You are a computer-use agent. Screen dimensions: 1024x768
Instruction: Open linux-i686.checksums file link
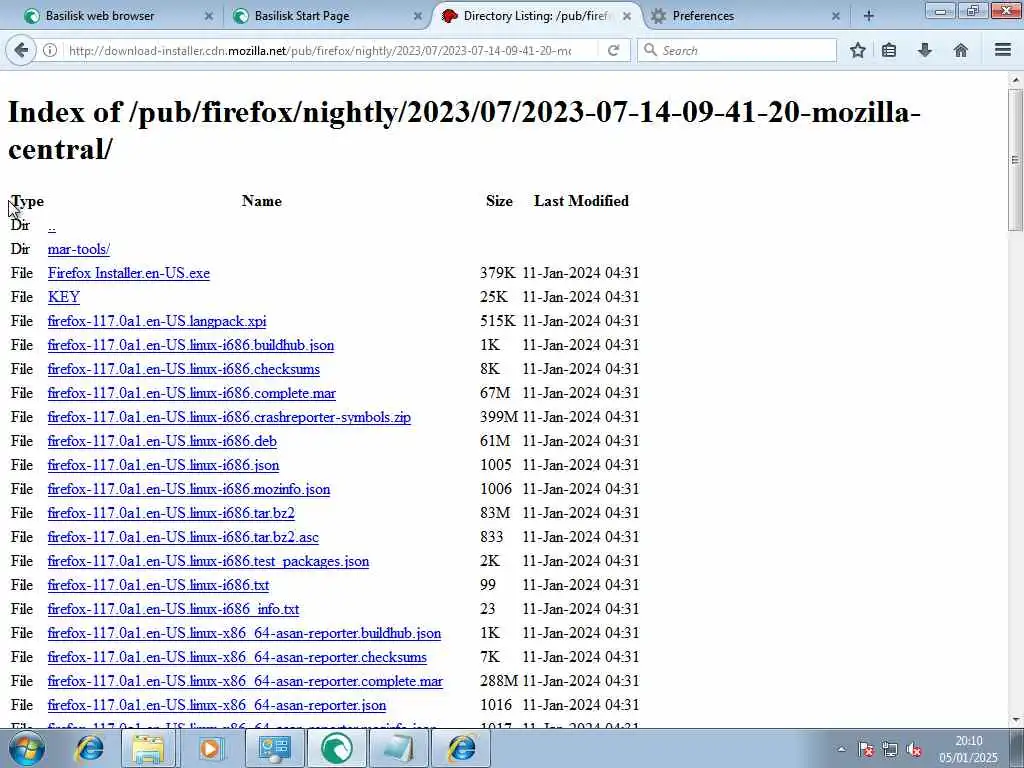click(184, 369)
